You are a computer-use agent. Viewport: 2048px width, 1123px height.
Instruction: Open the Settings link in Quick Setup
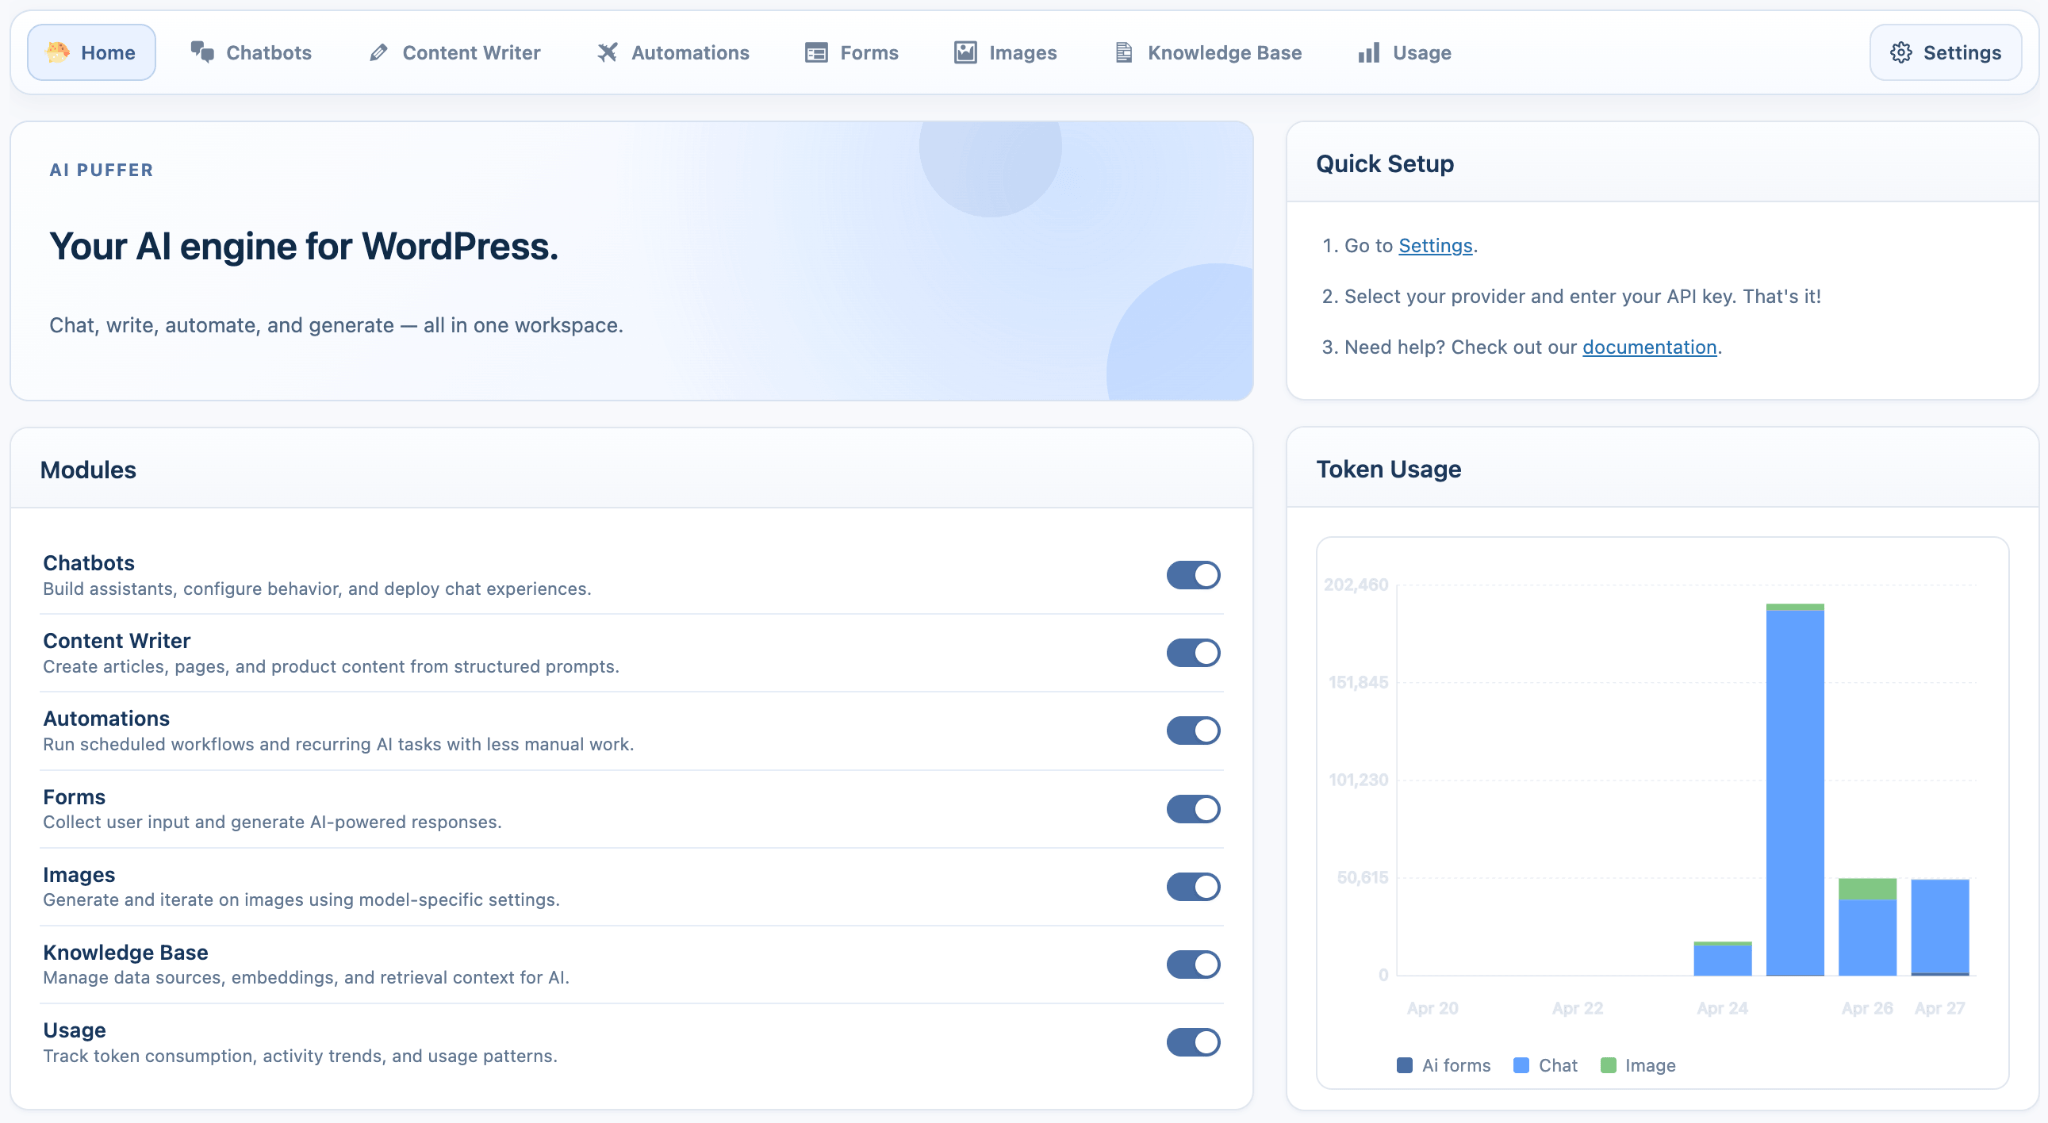coord(1435,245)
